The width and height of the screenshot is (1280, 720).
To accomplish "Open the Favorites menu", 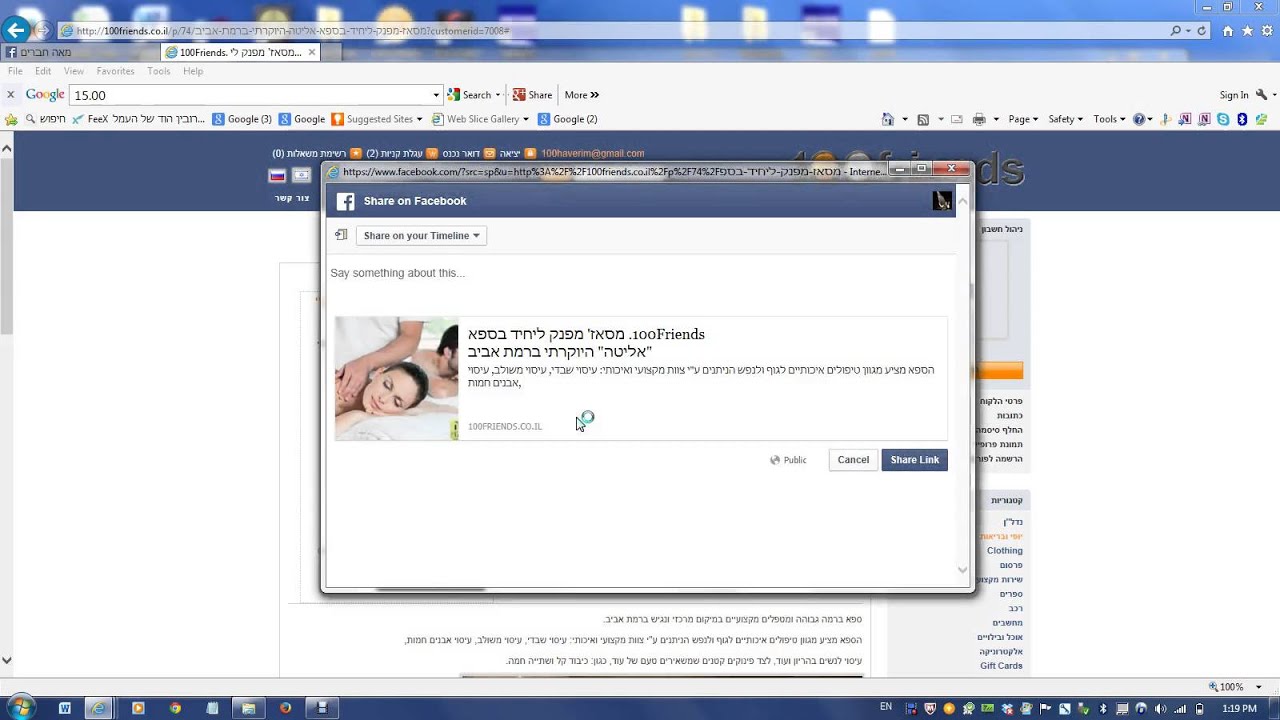I will (115, 71).
